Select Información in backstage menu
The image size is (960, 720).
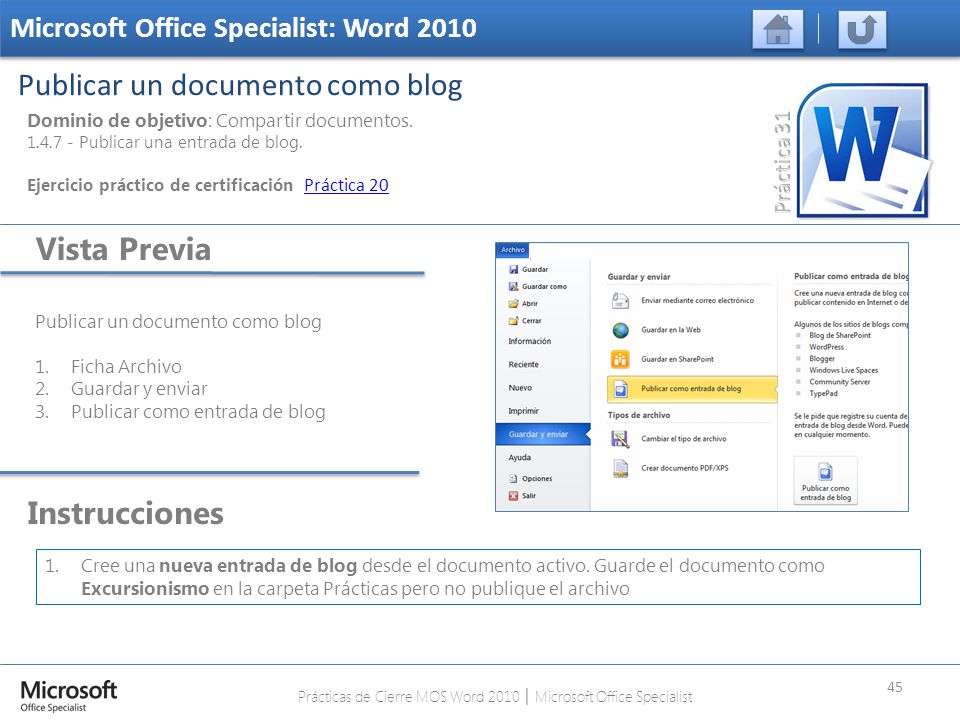coord(530,341)
